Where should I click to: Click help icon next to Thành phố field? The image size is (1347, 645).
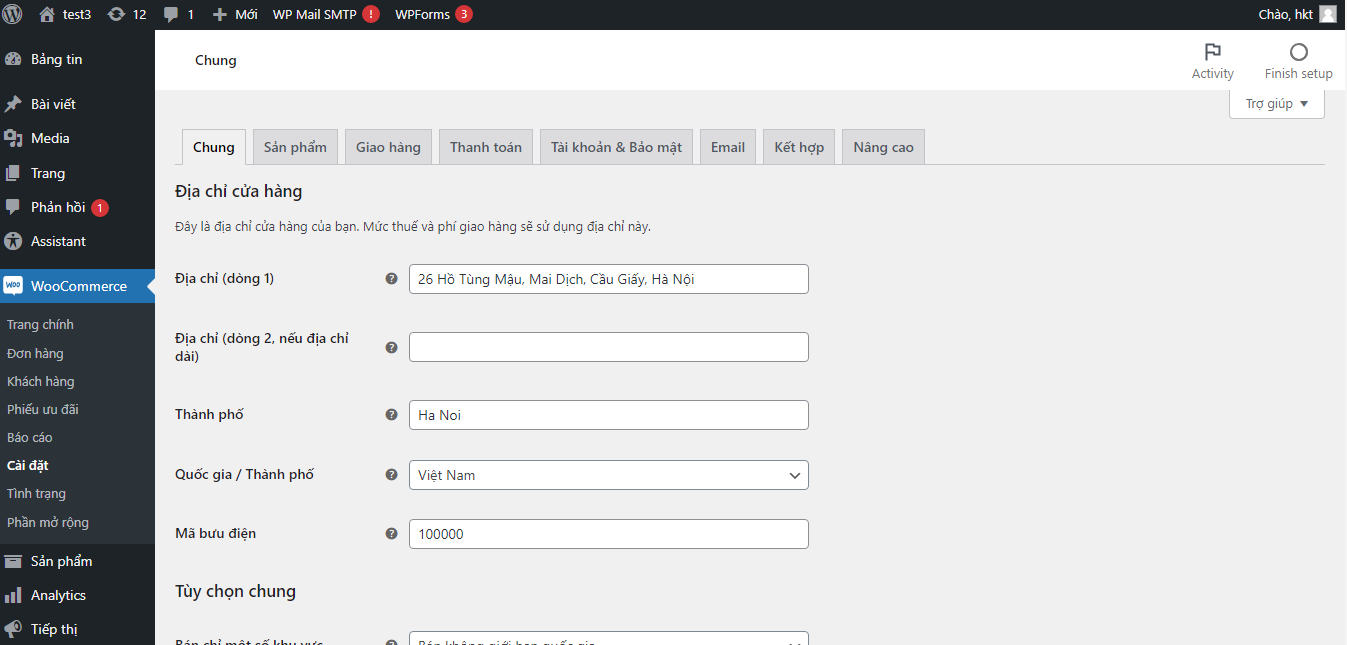[392, 415]
